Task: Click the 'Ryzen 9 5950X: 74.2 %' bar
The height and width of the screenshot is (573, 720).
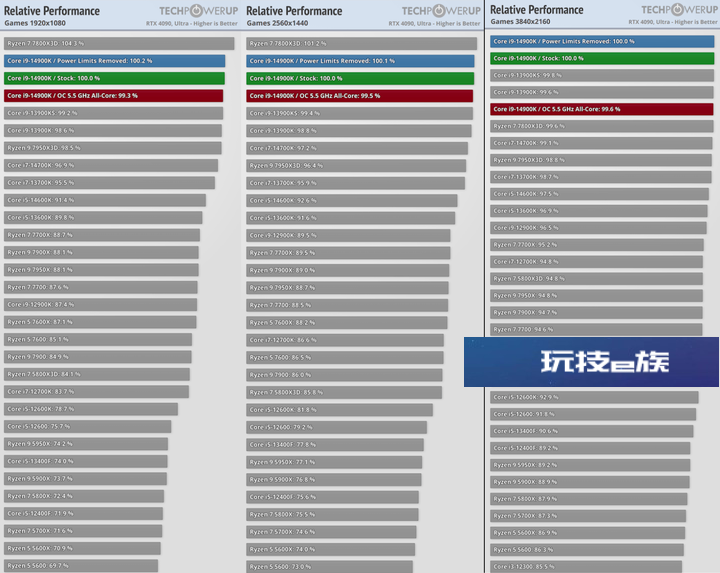Action: click(x=86, y=444)
